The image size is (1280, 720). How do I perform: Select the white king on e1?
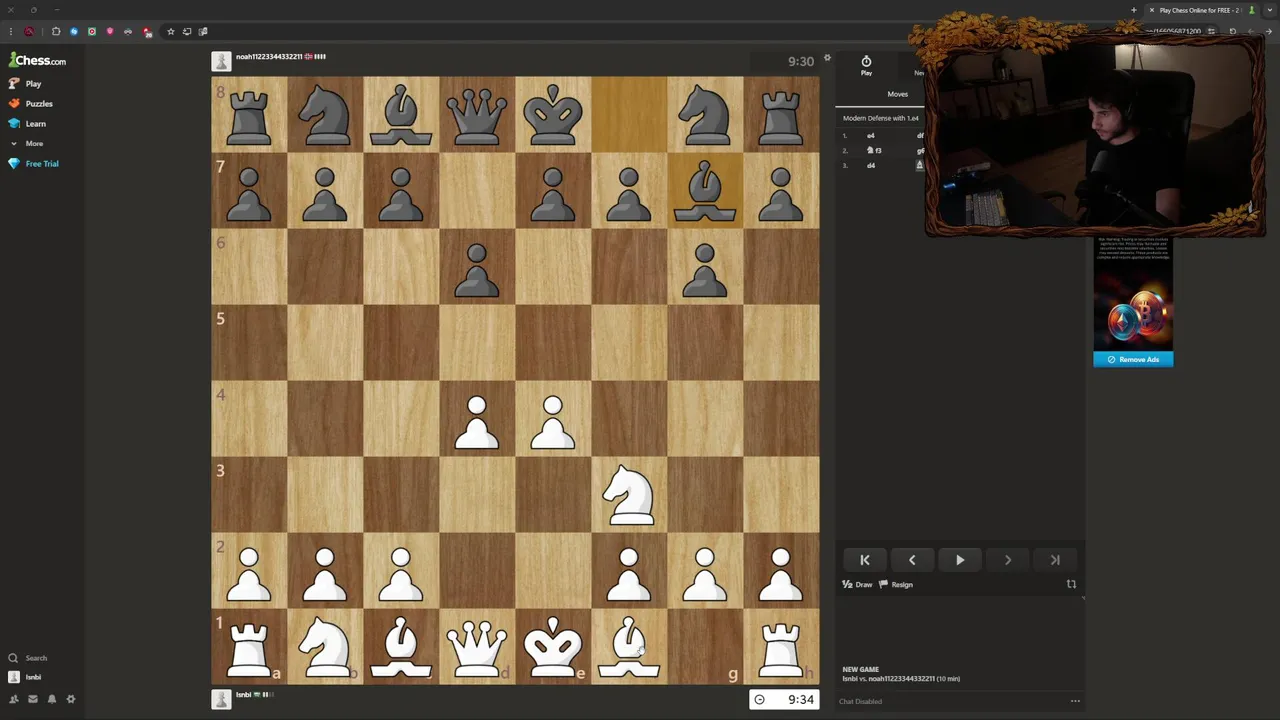coord(553,647)
